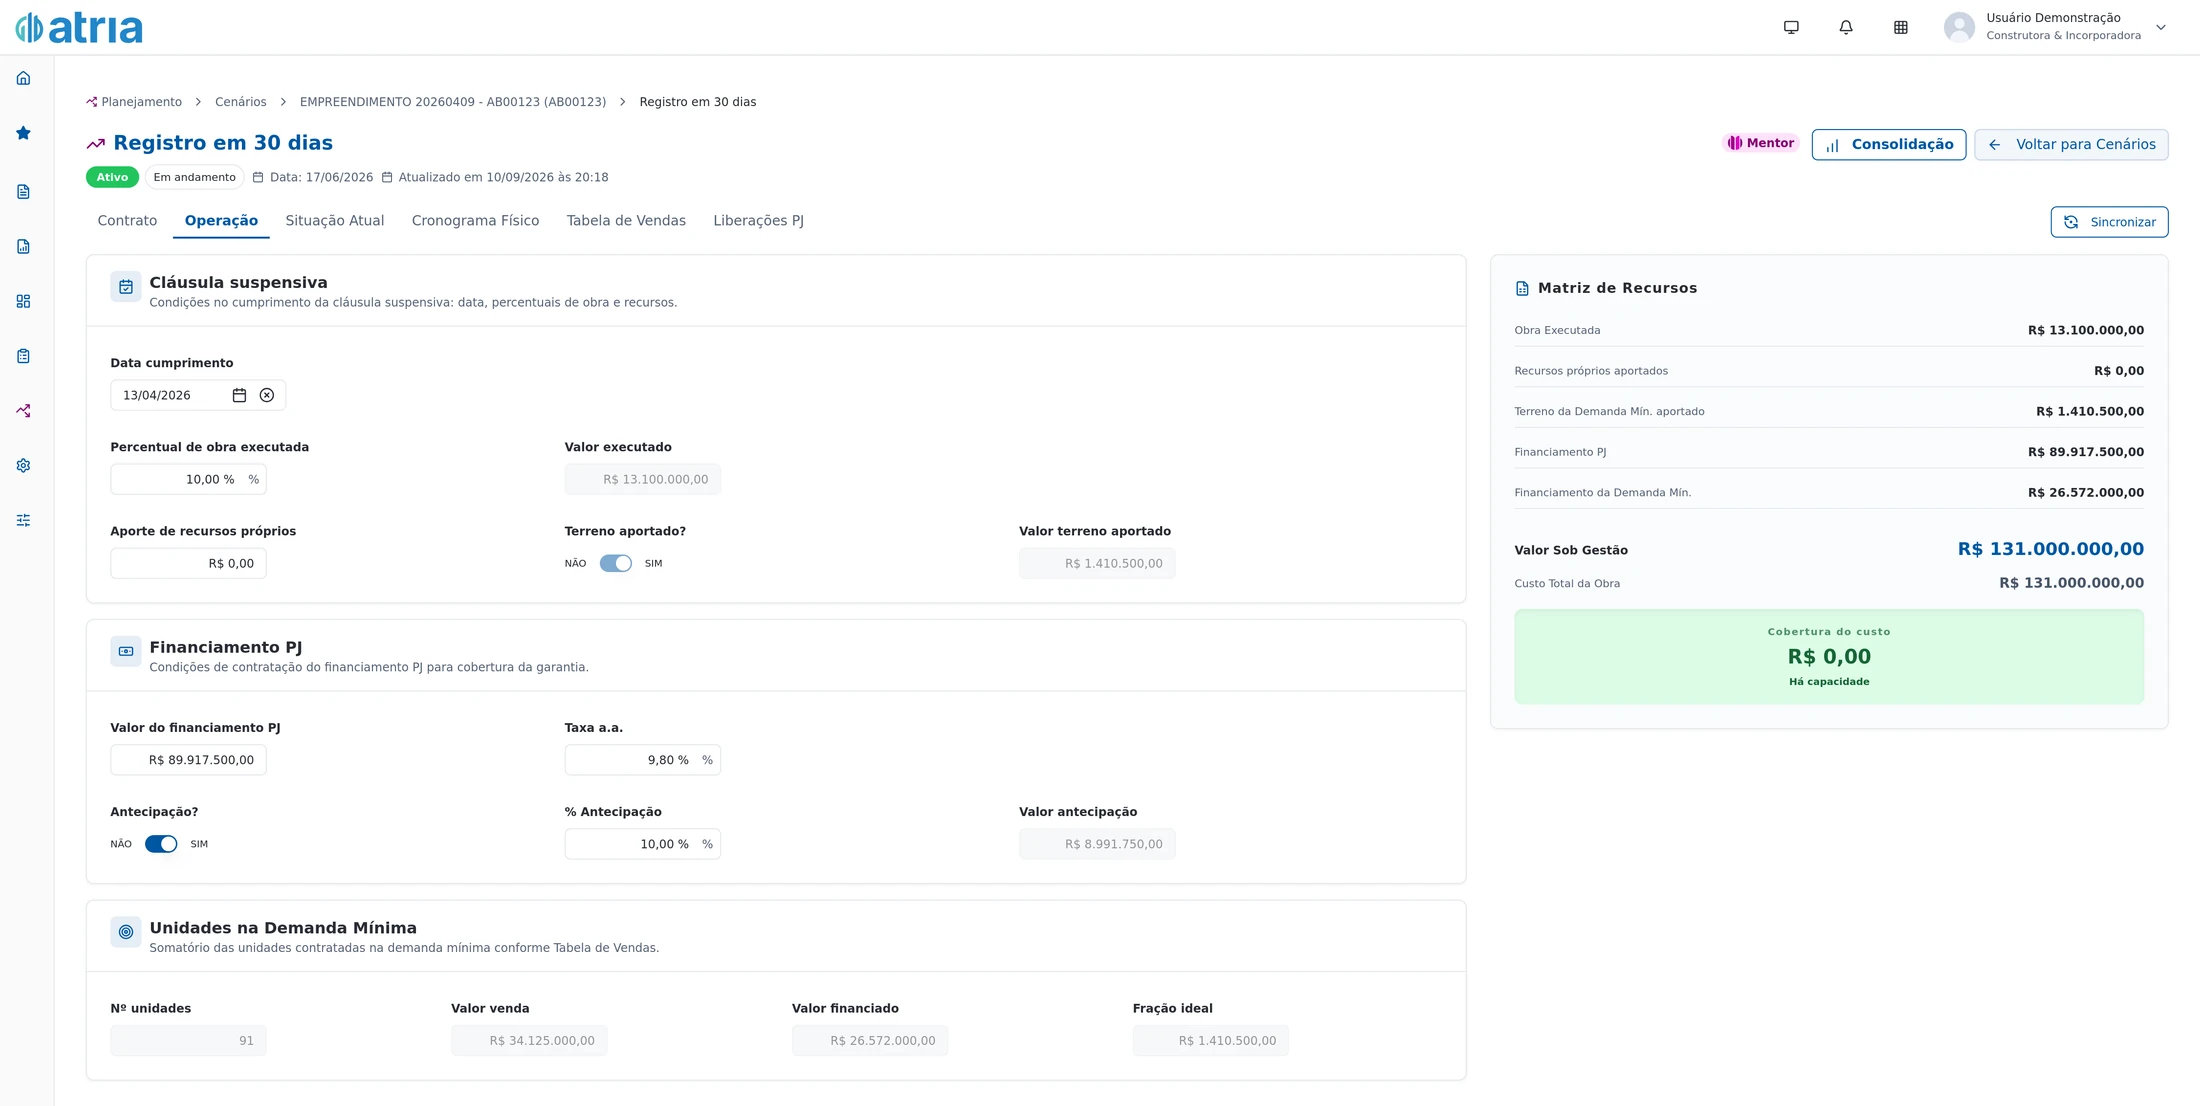Open the notifications bell

(1846, 27)
